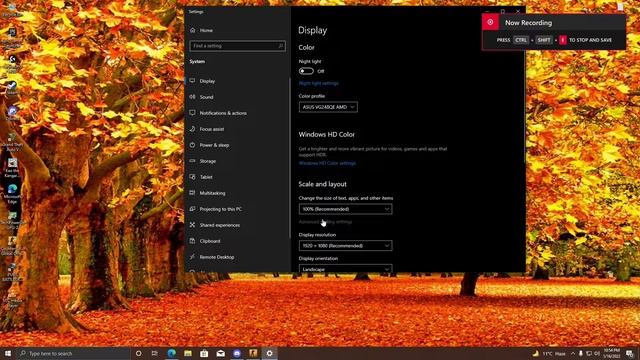Open File Explorer from taskbar
Viewport: 640px width, 360px height.
[188, 353]
